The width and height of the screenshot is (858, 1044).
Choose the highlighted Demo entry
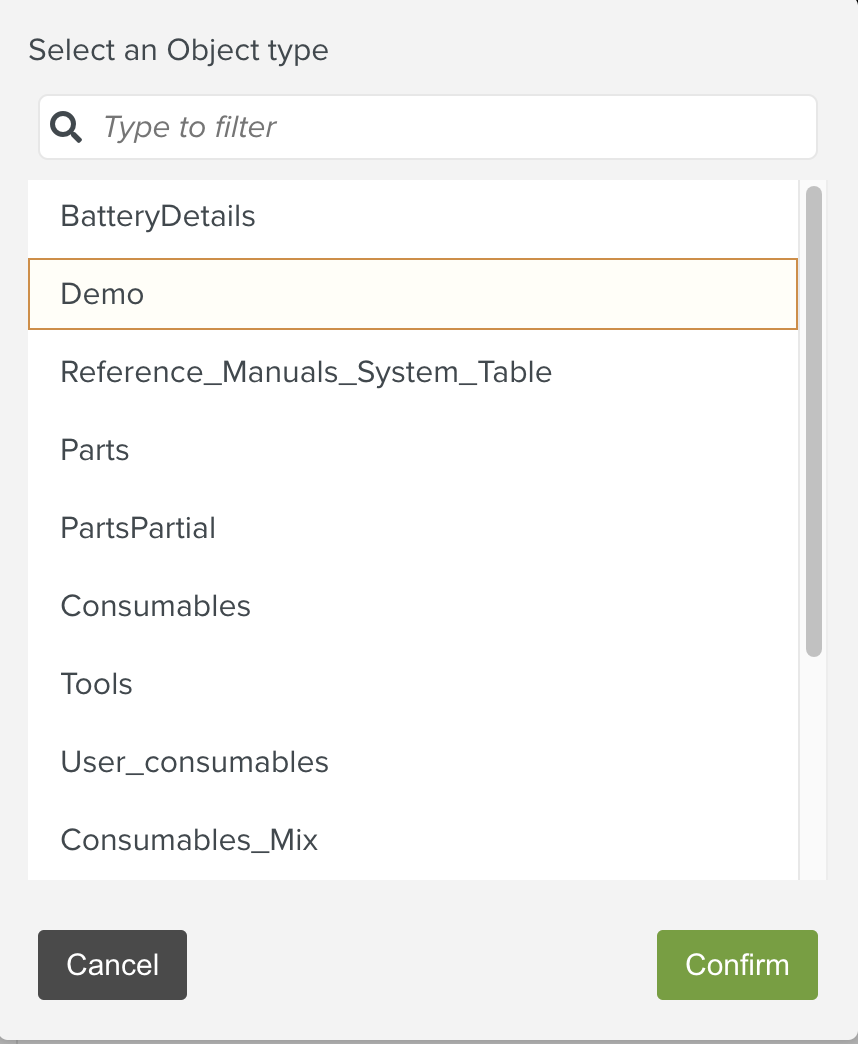tap(102, 294)
